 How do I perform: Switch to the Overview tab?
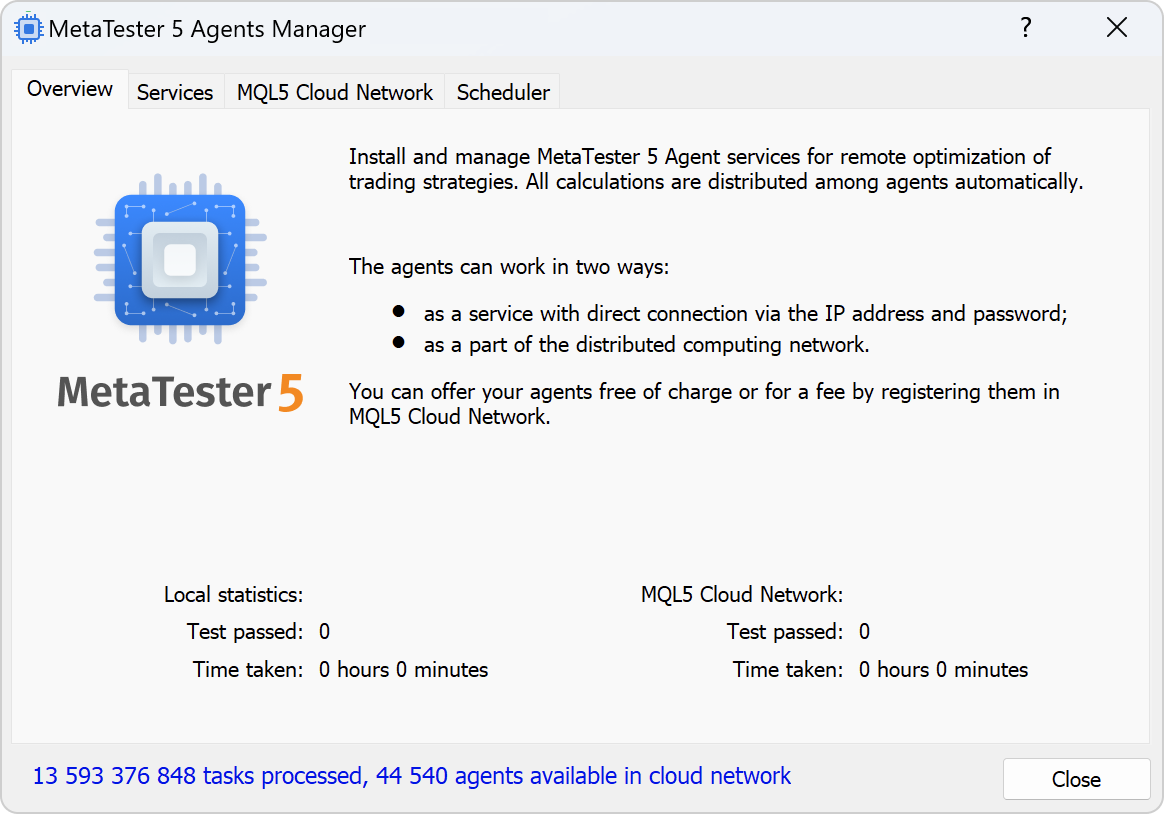pos(70,89)
